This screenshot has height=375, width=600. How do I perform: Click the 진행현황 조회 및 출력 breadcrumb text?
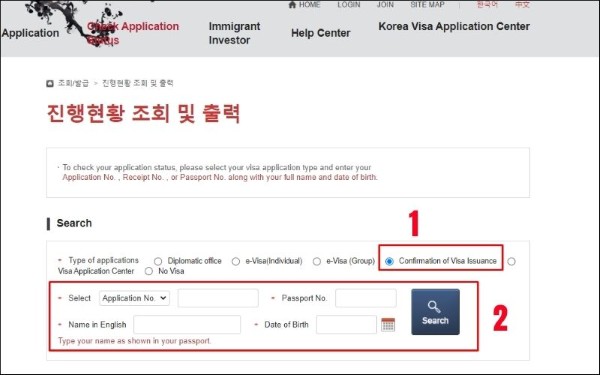coord(138,83)
